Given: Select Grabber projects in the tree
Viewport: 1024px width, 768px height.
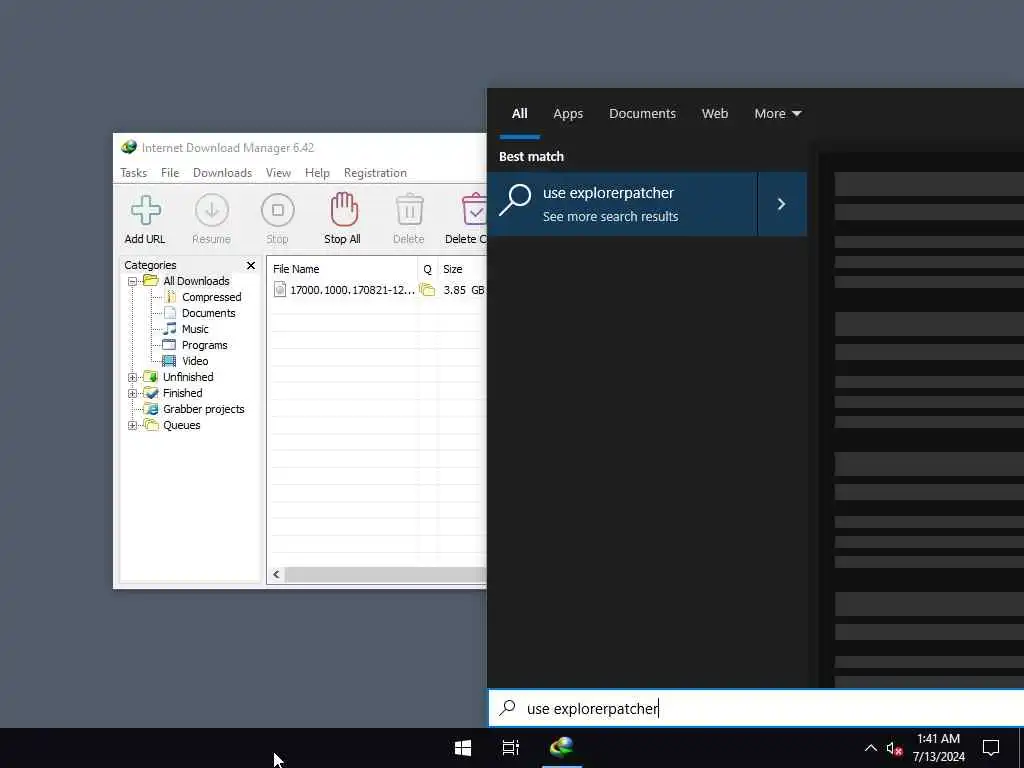Looking at the screenshot, I should (x=203, y=409).
